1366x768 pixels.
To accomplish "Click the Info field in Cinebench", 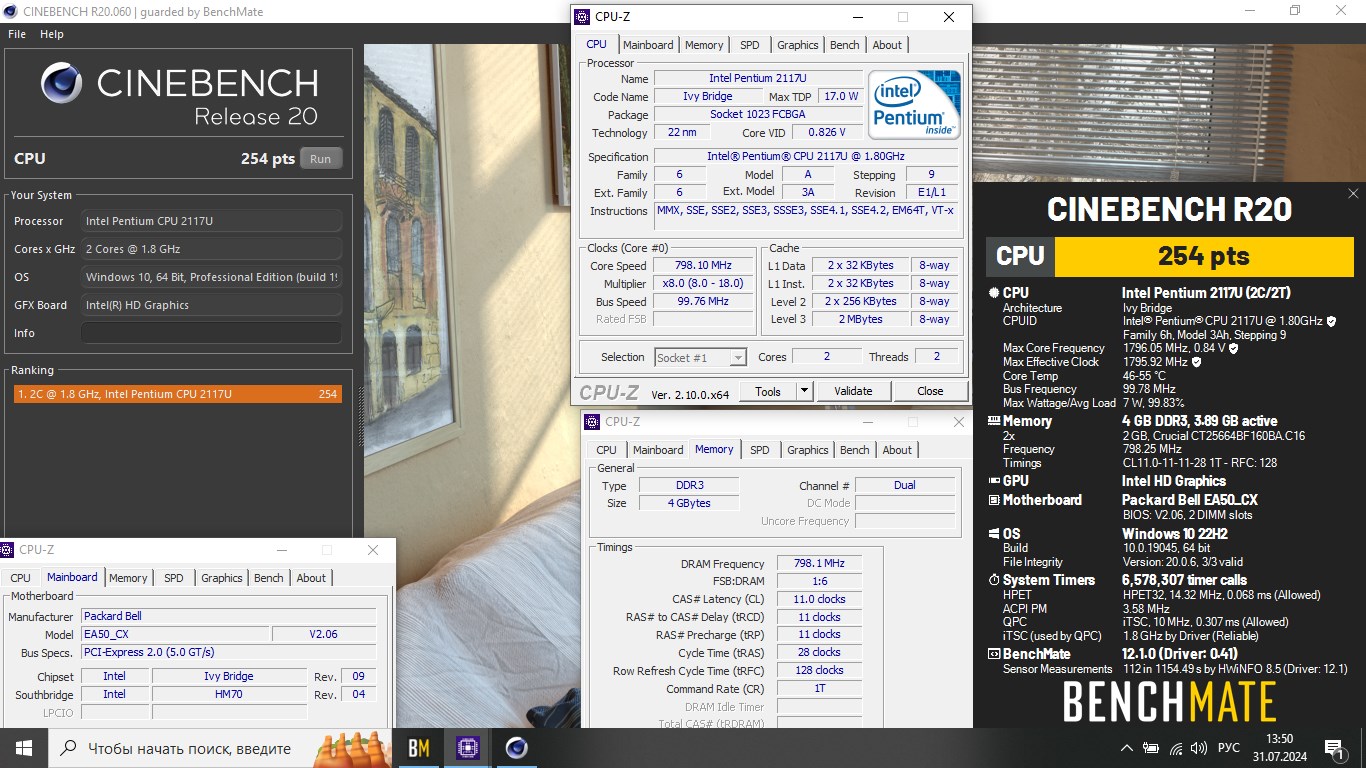I will (x=211, y=333).
